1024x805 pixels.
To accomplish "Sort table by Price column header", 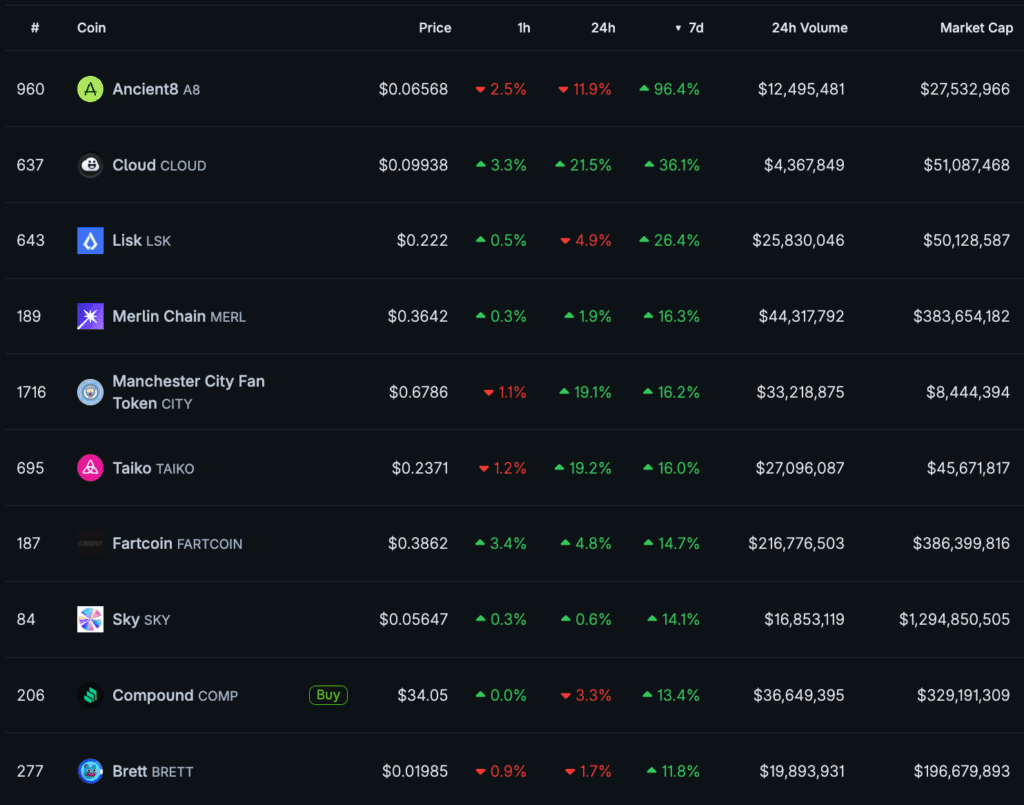I will point(434,28).
